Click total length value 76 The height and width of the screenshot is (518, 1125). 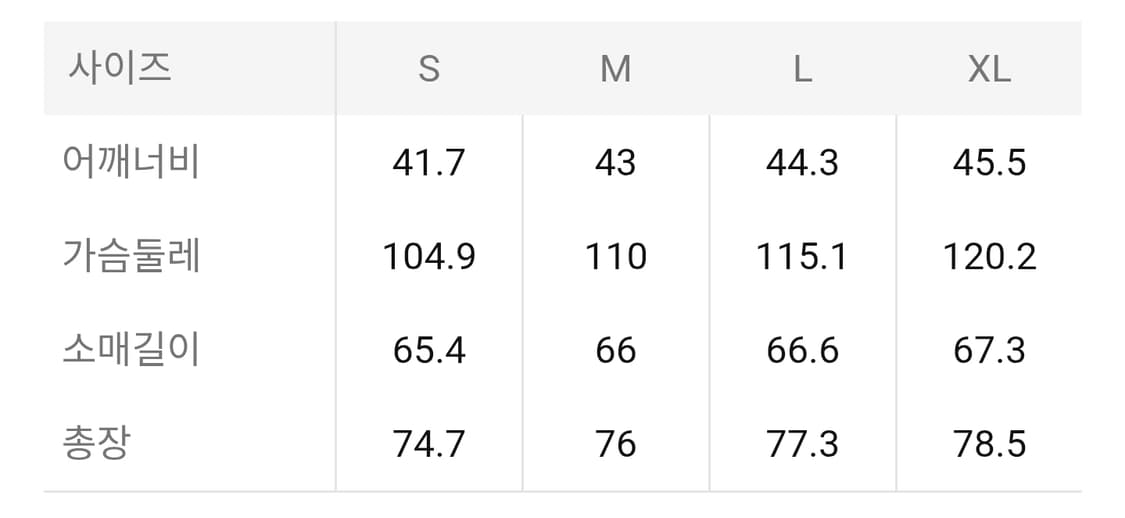pos(615,444)
